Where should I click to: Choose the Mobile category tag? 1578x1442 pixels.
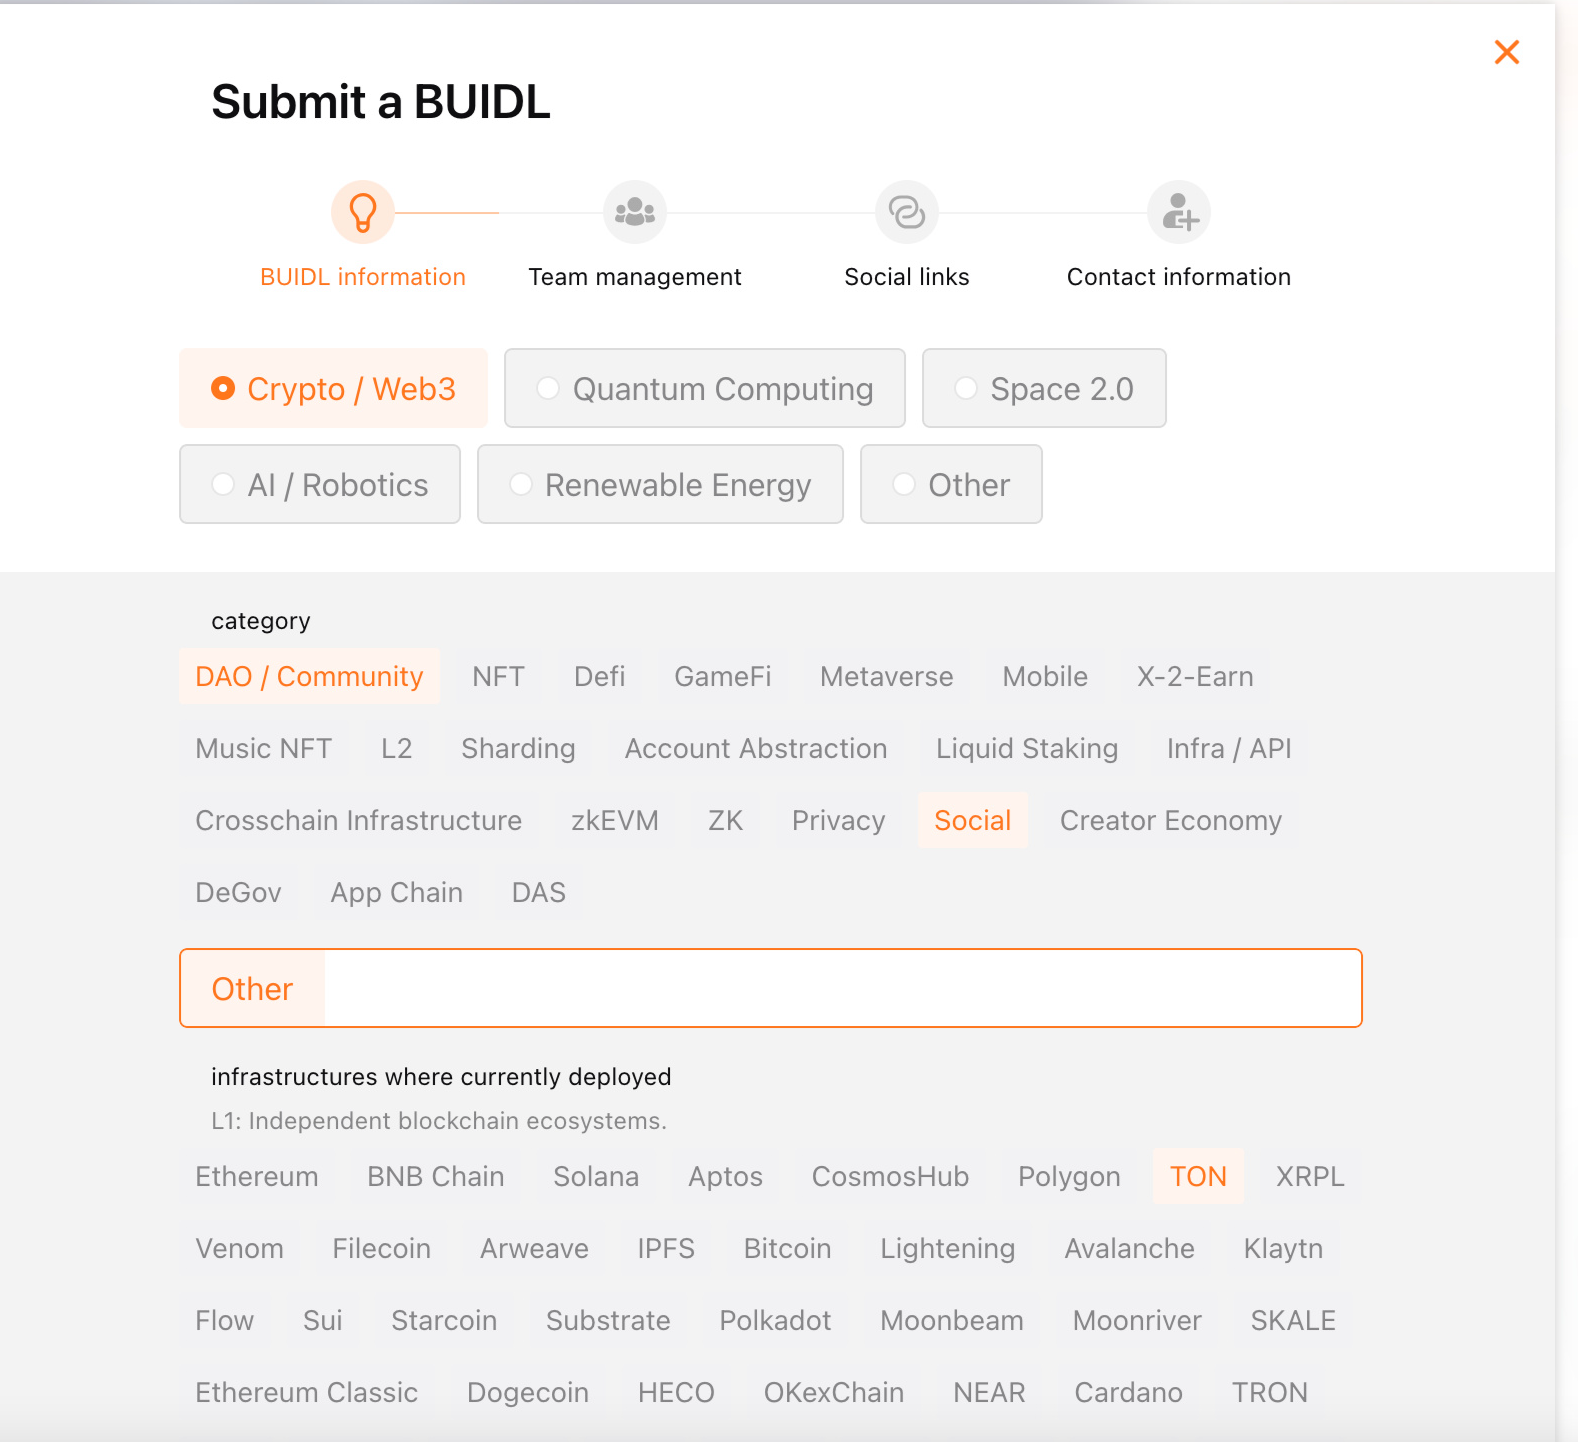tap(1045, 676)
